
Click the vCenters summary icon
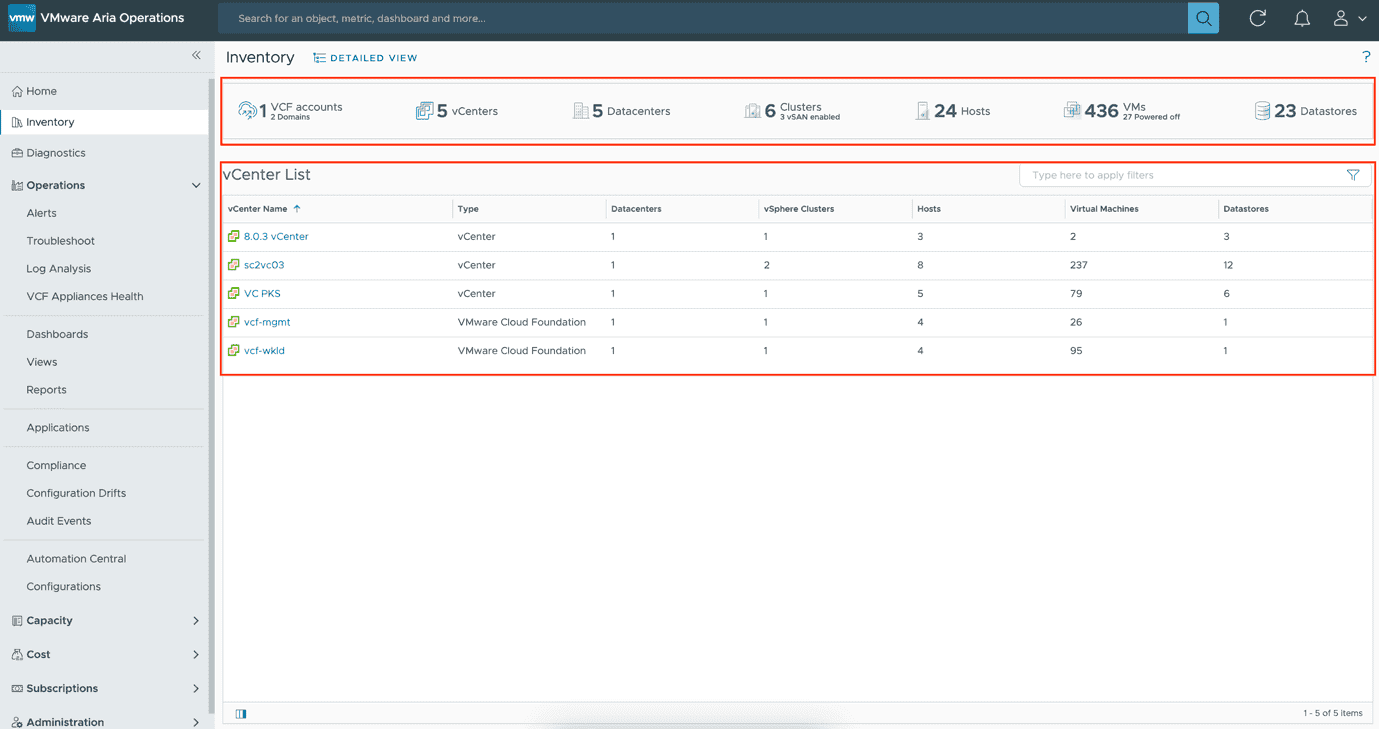(x=424, y=110)
